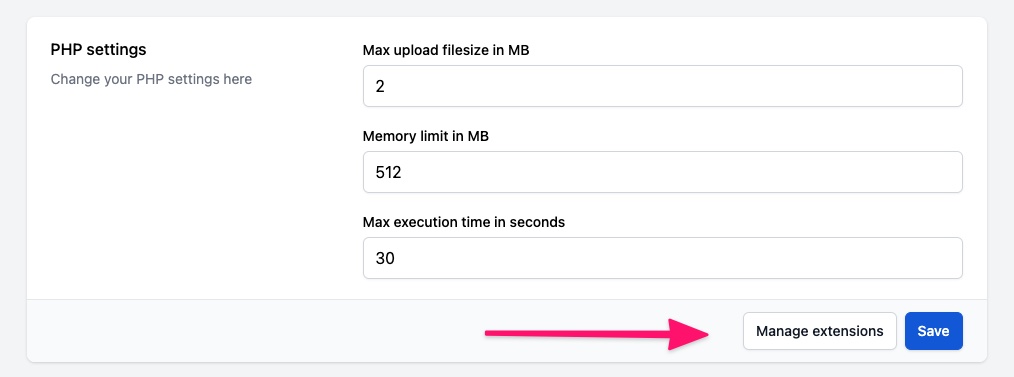Place cursor on value 512 in memory field
The width and height of the screenshot is (1014, 377).
[x=389, y=172]
